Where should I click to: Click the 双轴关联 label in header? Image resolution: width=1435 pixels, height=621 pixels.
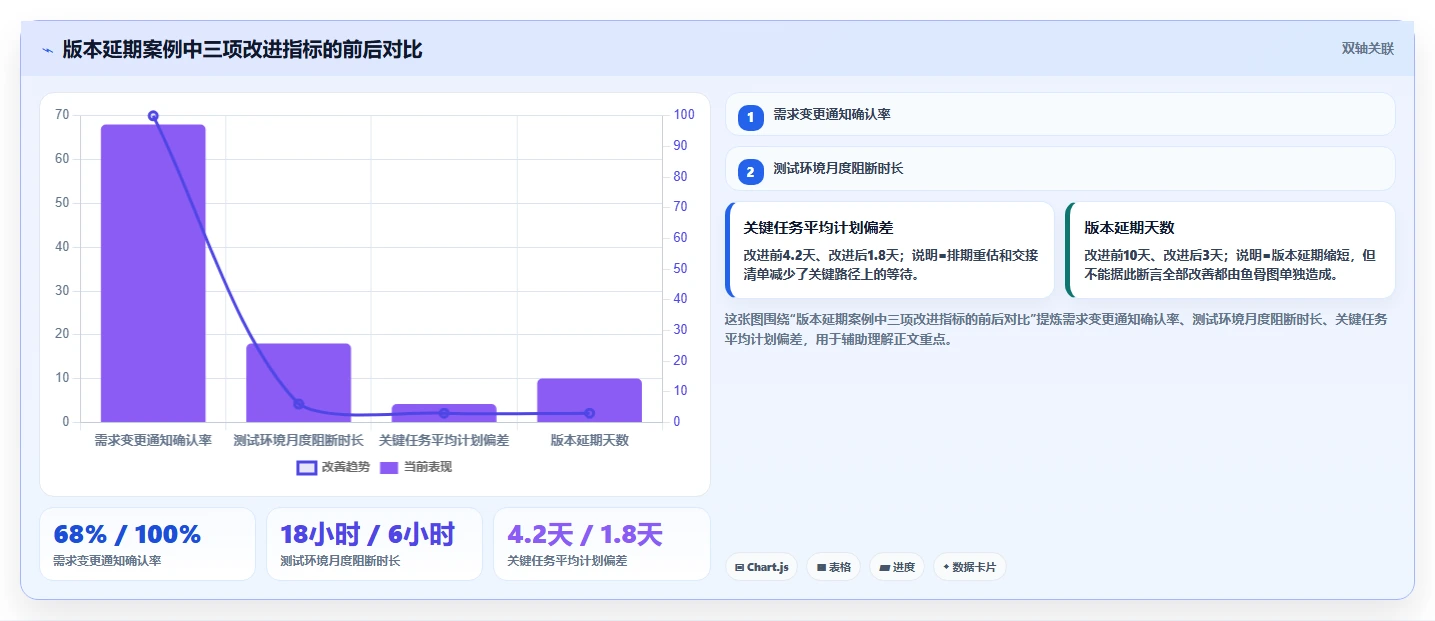pos(1368,49)
